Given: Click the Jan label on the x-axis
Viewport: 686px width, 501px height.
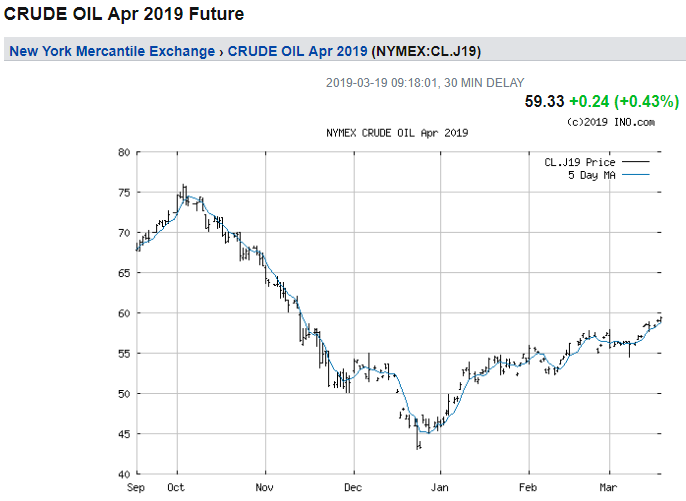Looking at the screenshot, I should pos(441,489).
